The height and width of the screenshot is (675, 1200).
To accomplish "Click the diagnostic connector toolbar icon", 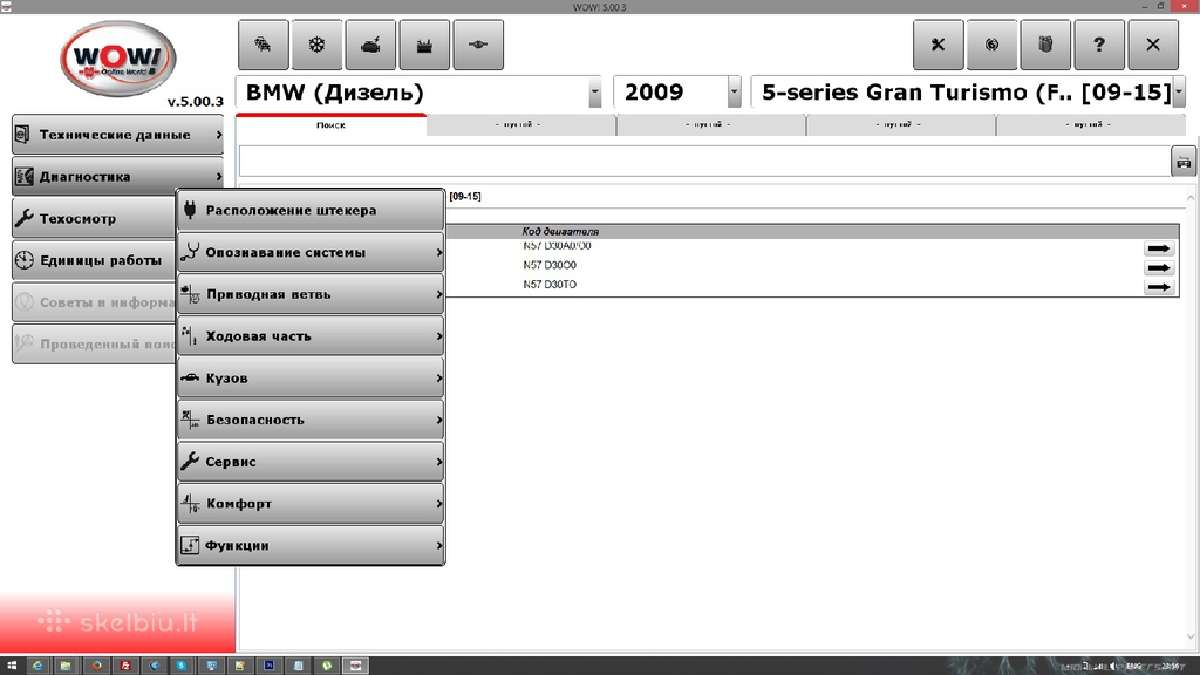I will (479, 45).
